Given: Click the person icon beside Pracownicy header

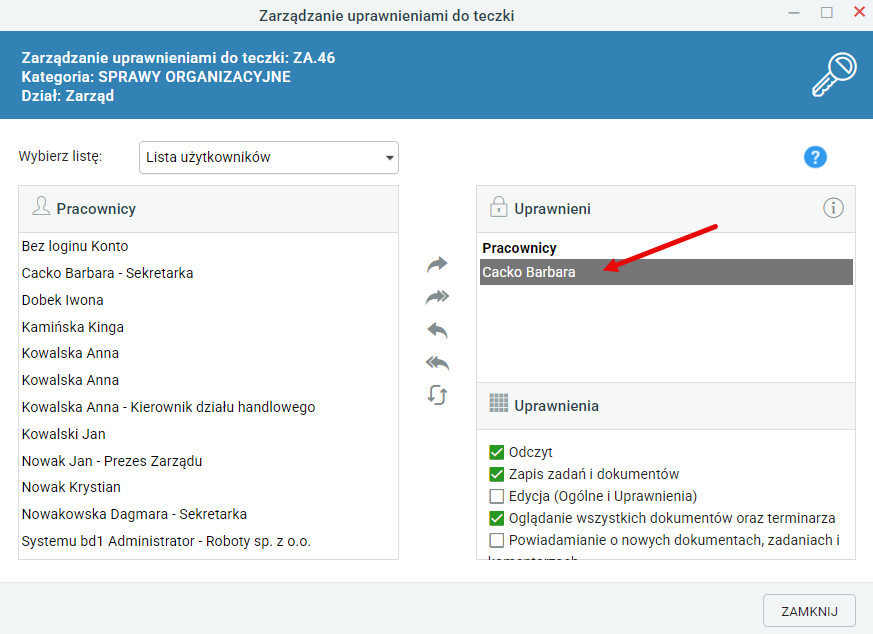Looking at the screenshot, I should tap(41, 206).
